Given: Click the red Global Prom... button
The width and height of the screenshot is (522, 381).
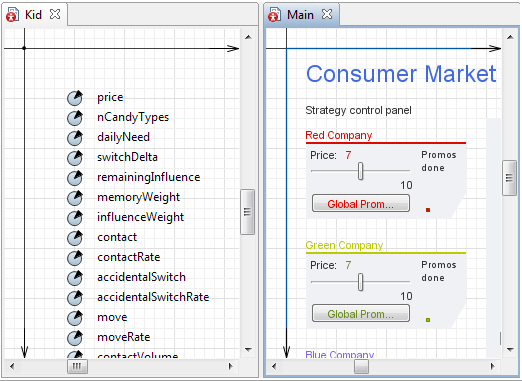Looking at the screenshot, I should coord(361,204).
